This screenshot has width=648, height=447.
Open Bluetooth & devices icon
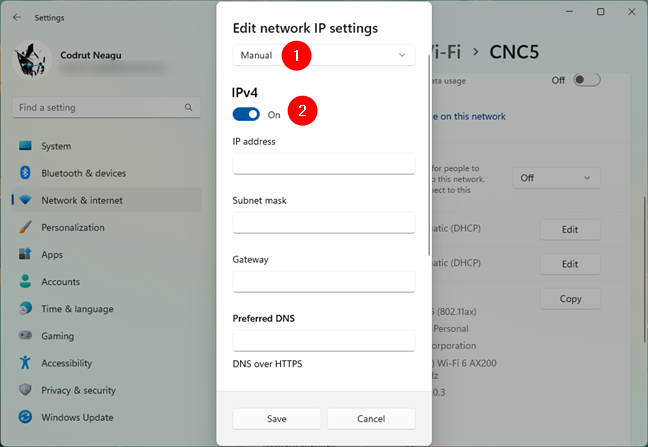coord(25,173)
